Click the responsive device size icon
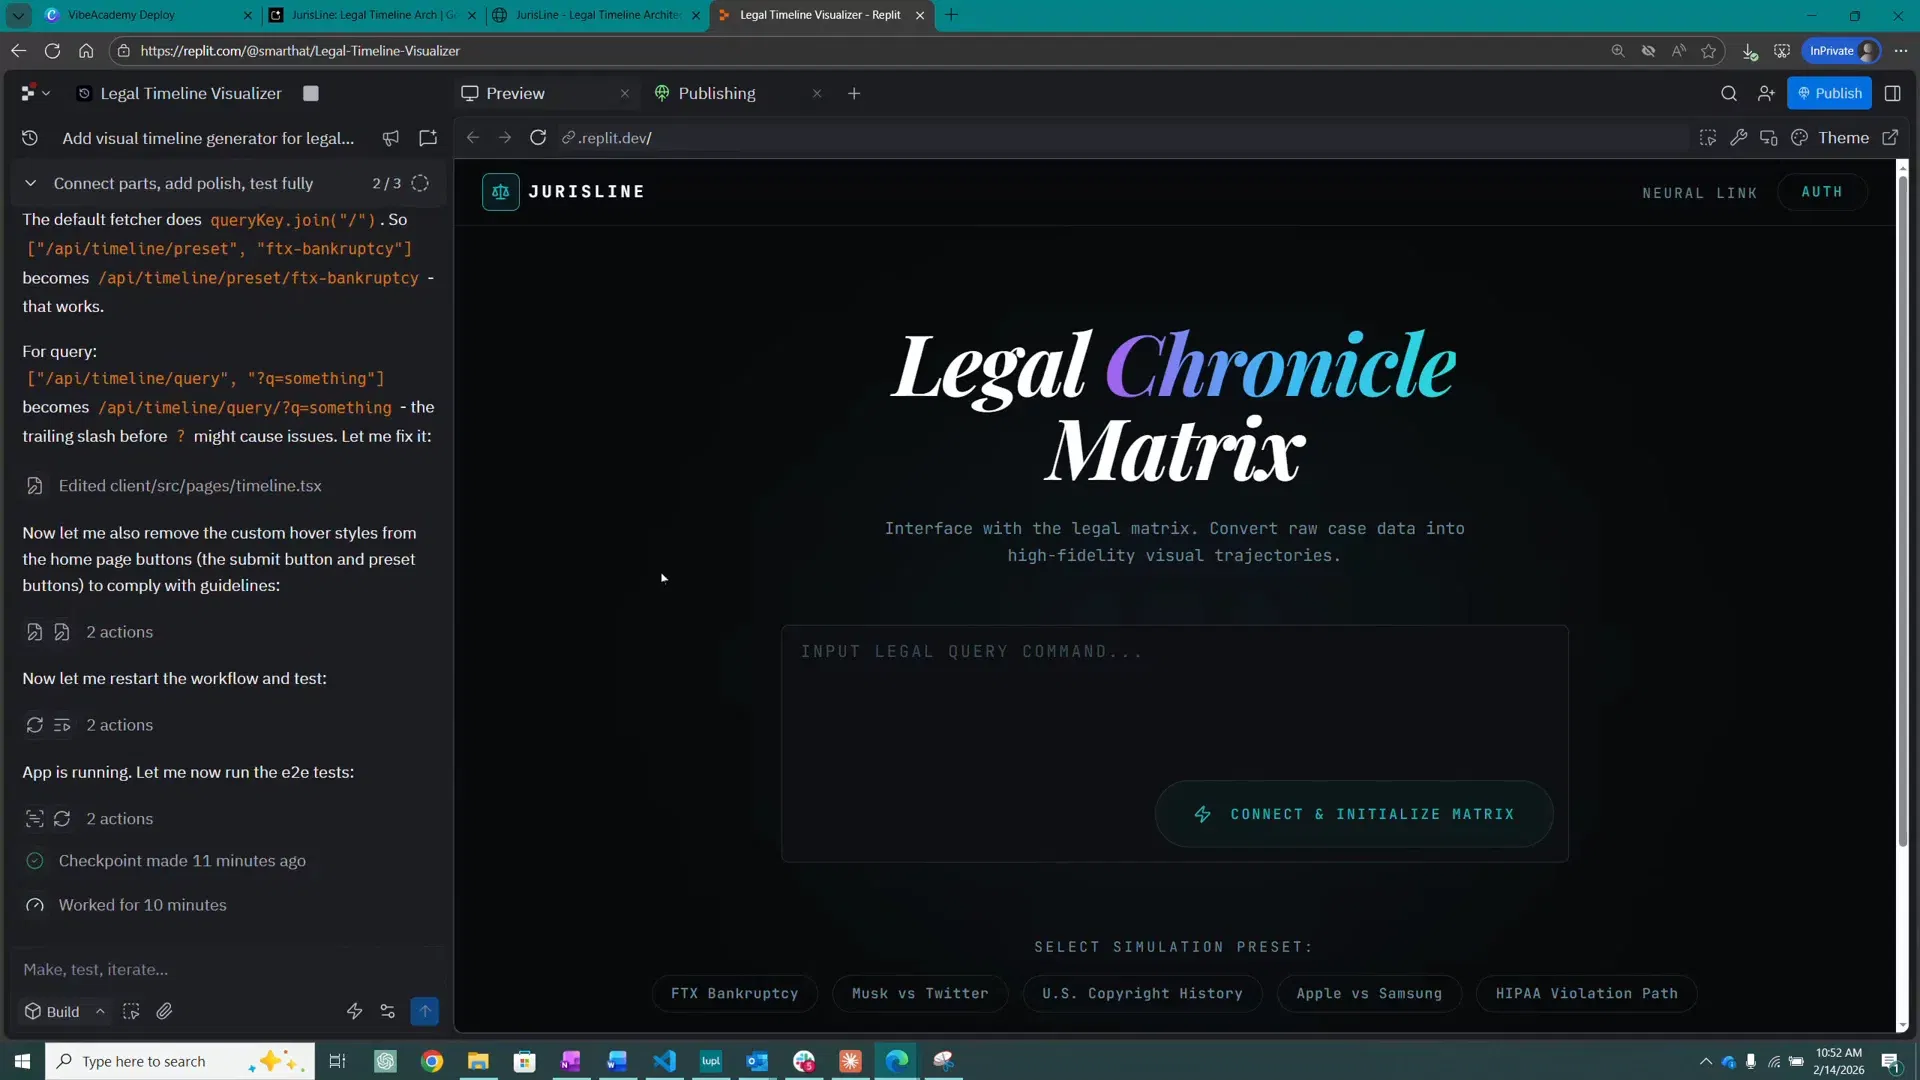 point(1768,138)
